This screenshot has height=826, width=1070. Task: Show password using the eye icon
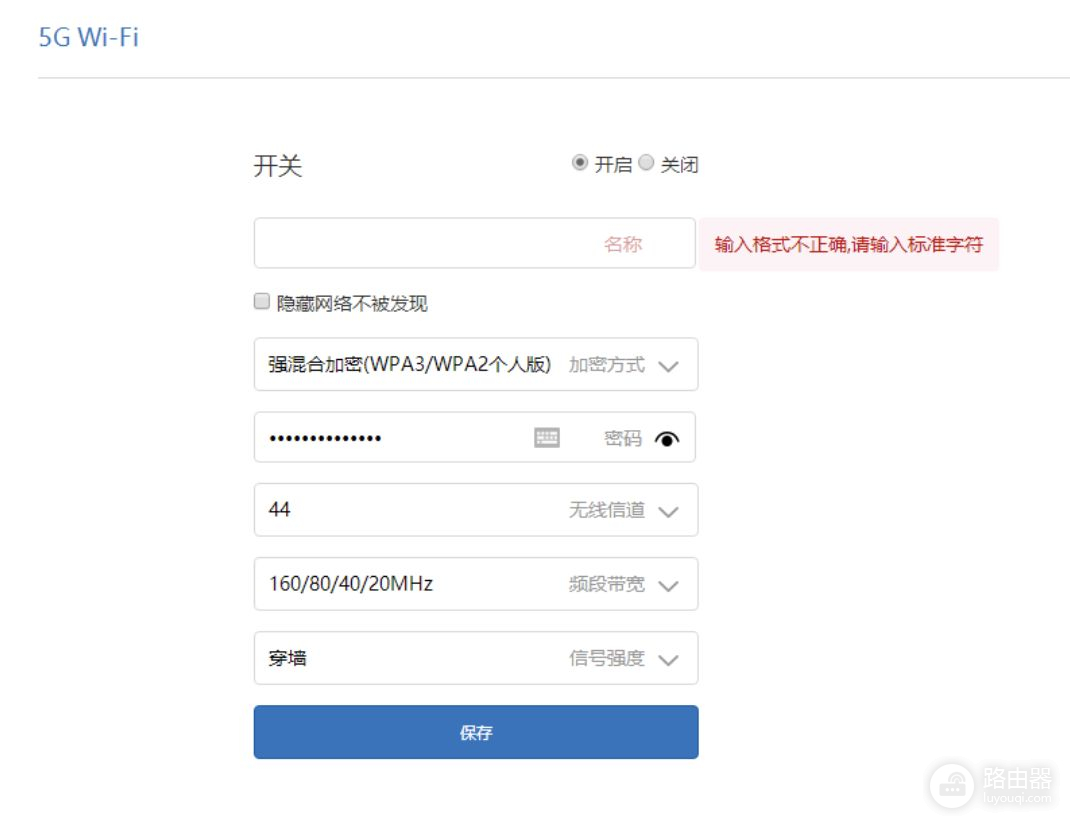click(x=667, y=438)
